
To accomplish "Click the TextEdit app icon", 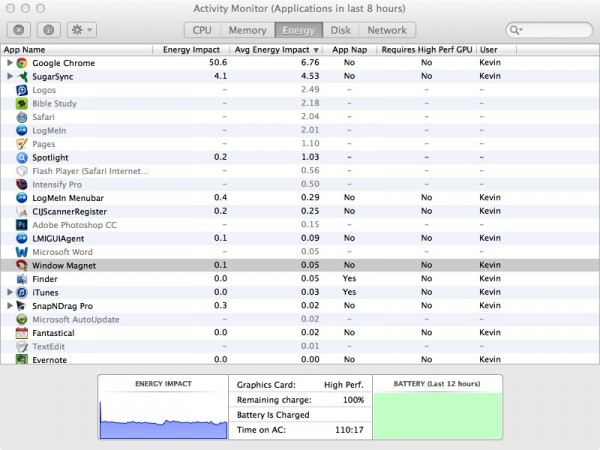I will (22, 346).
